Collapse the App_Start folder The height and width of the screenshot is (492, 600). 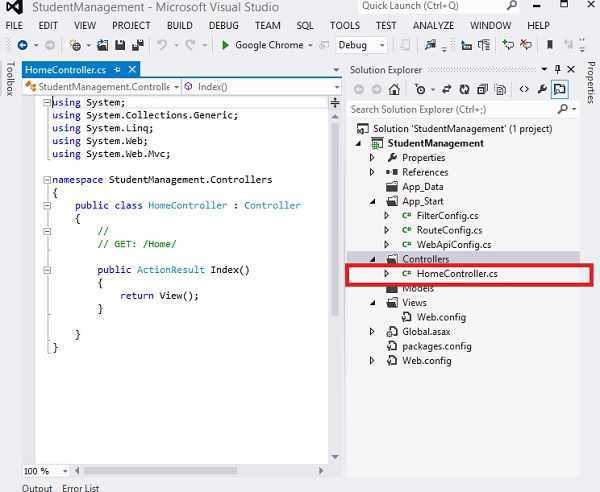(x=372, y=201)
